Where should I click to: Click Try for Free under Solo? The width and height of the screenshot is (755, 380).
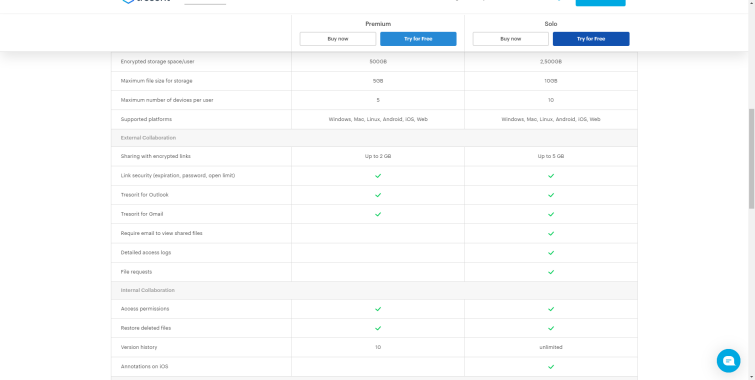point(591,39)
